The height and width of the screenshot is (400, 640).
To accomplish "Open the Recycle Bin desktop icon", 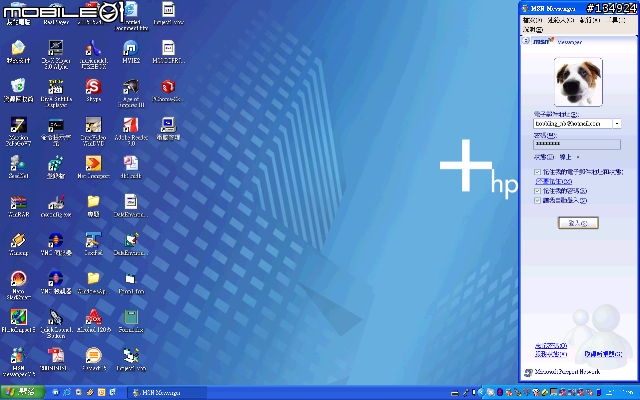I will 18,90.
